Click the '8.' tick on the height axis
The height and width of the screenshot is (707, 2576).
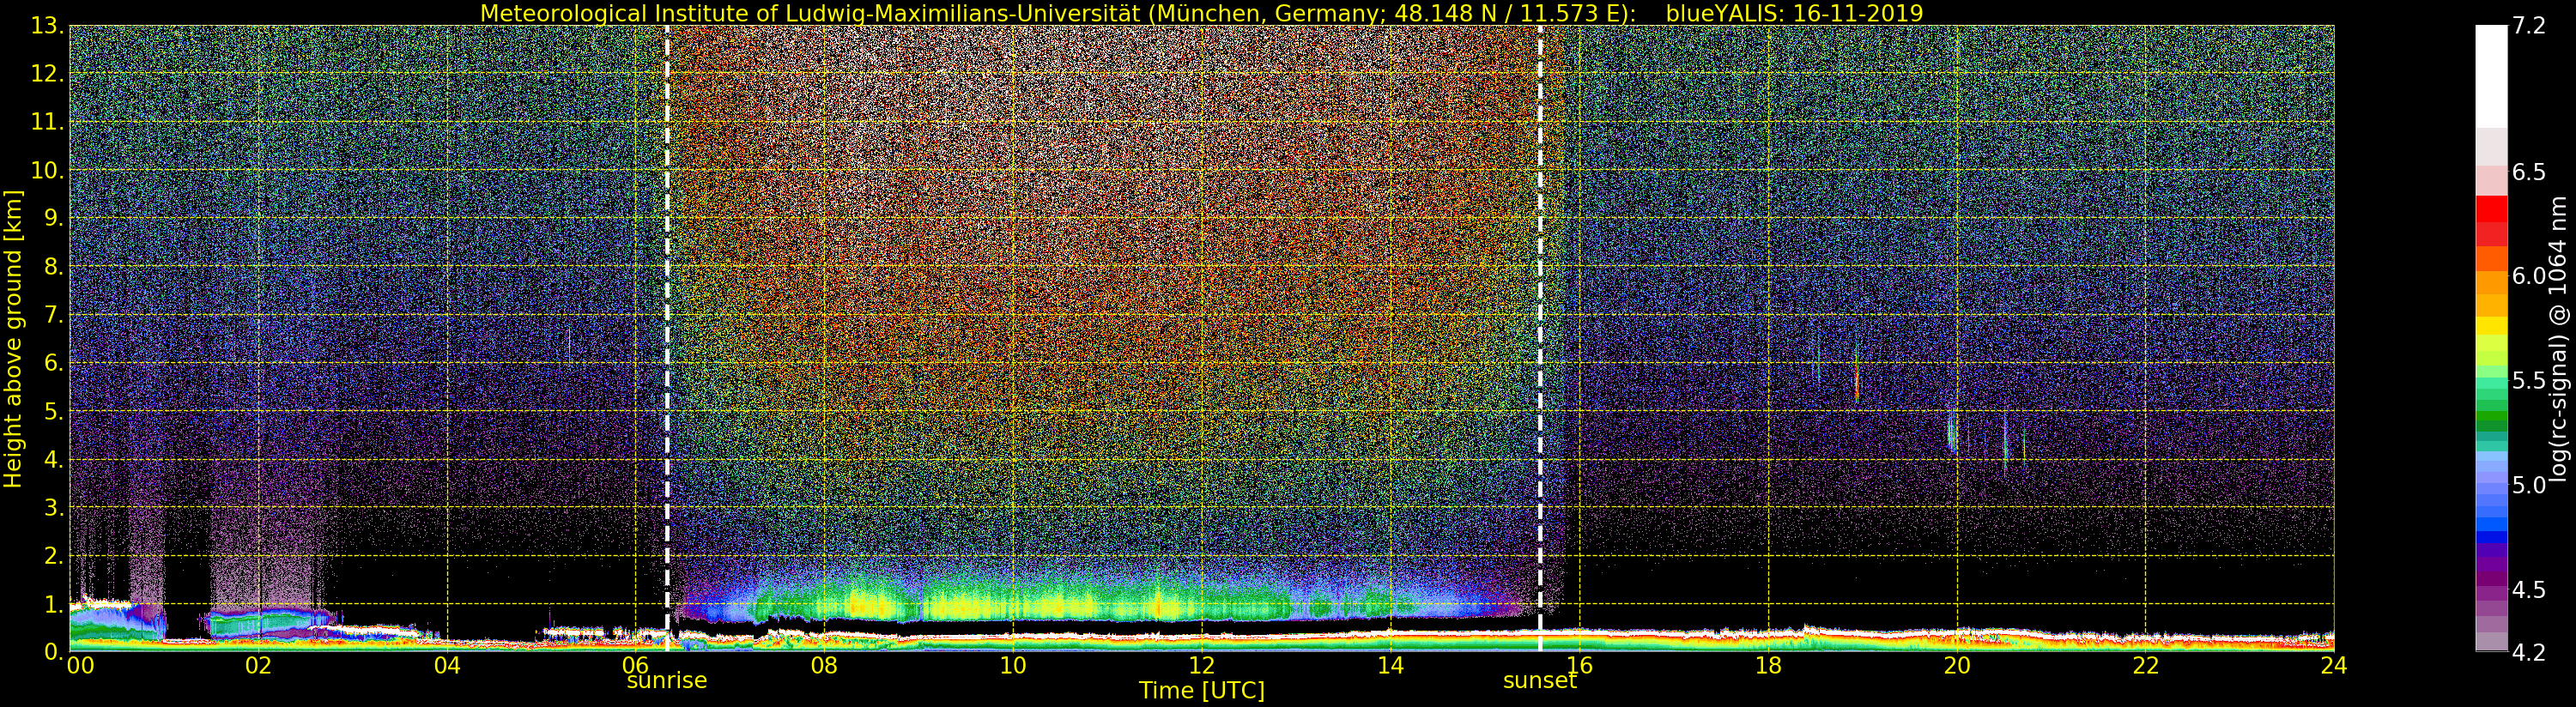point(53,267)
